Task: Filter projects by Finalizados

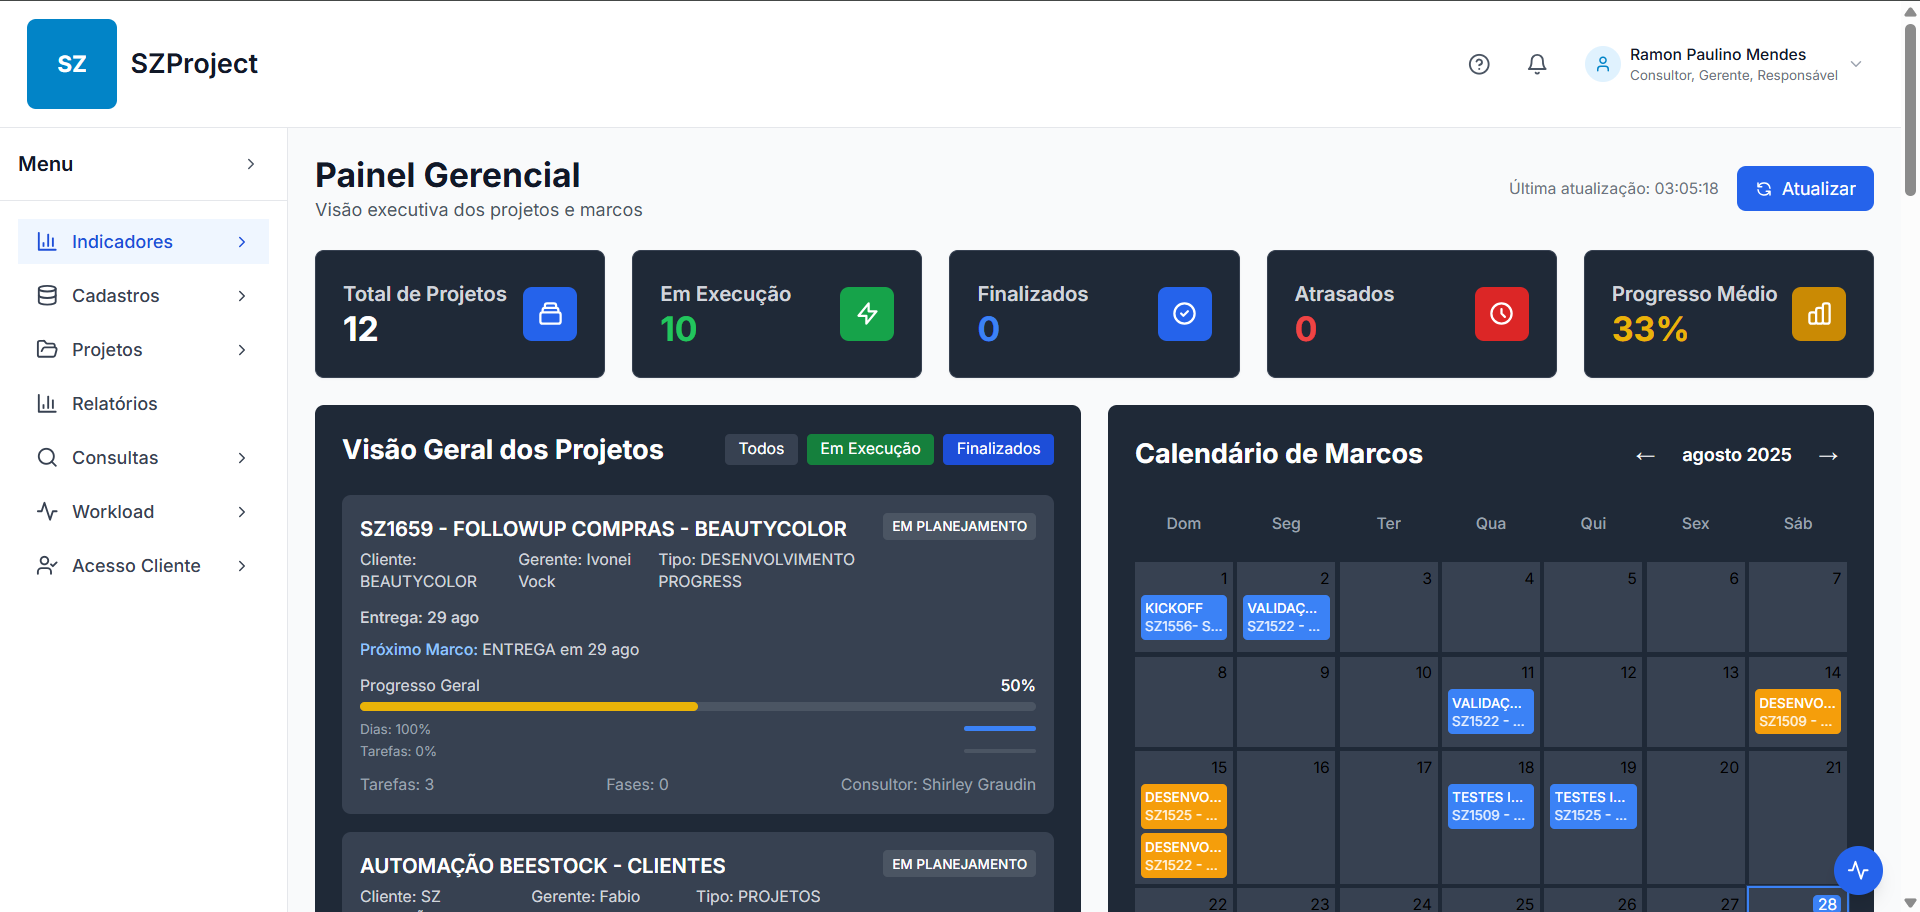Action: [998, 449]
